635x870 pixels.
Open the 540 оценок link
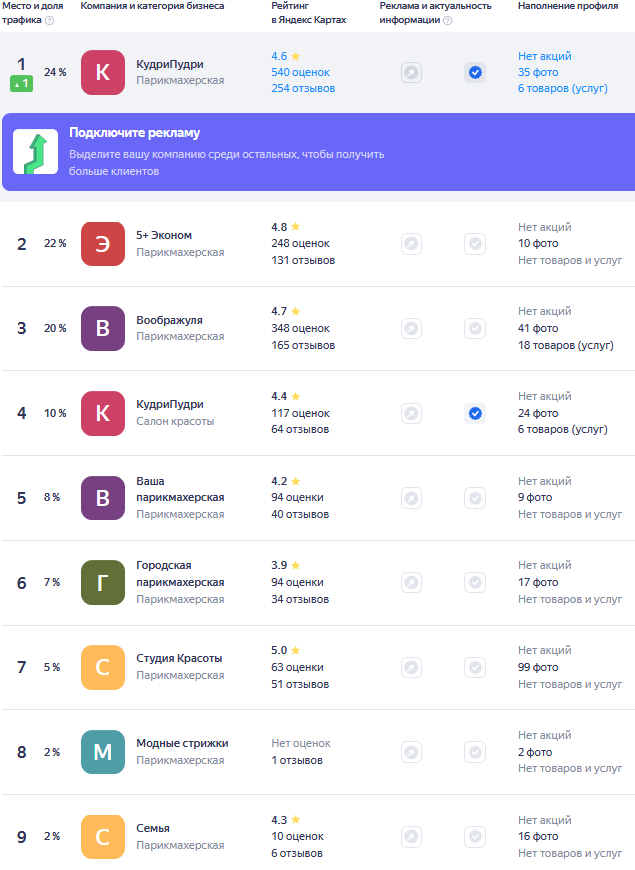(x=300, y=72)
